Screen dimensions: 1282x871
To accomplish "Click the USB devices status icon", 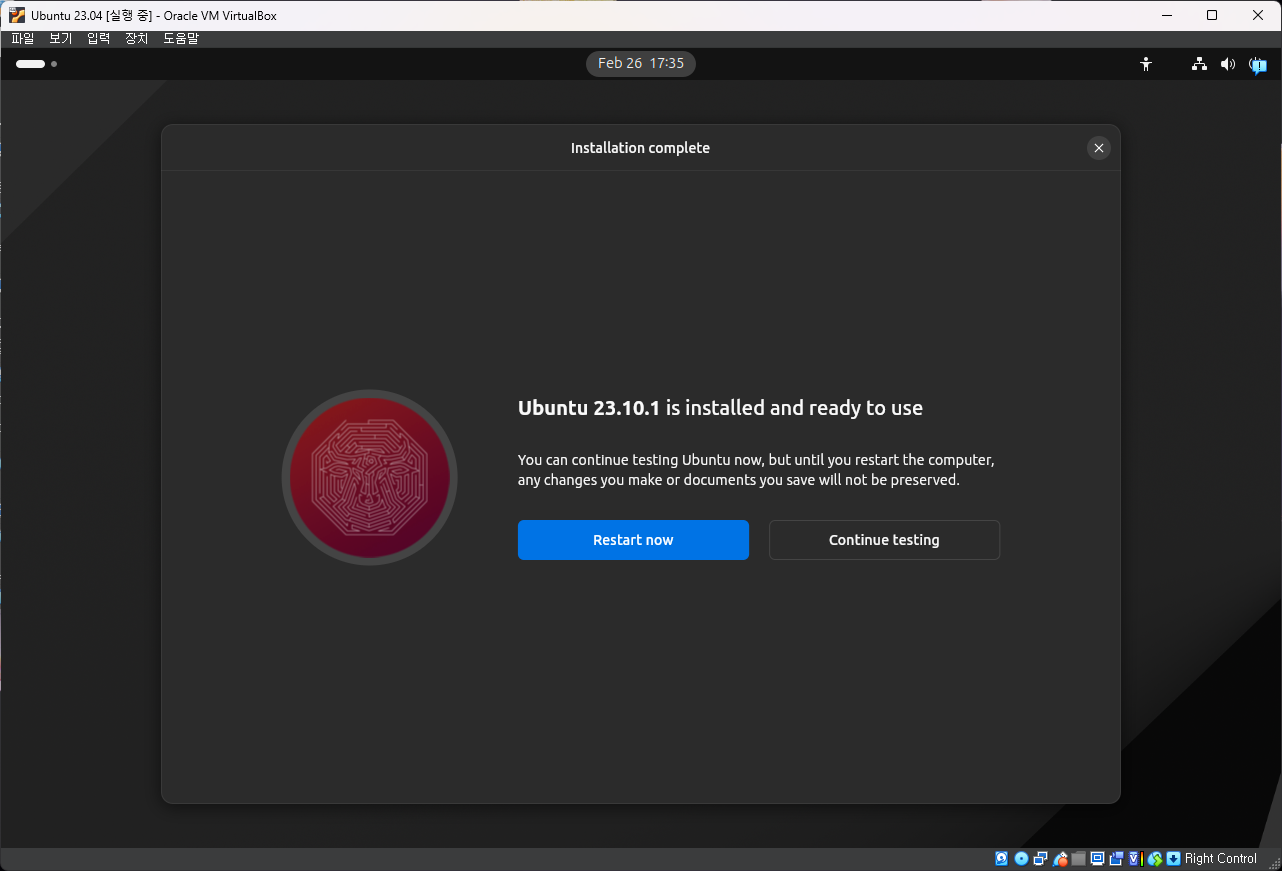I will pyautogui.click(x=1060, y=859).
